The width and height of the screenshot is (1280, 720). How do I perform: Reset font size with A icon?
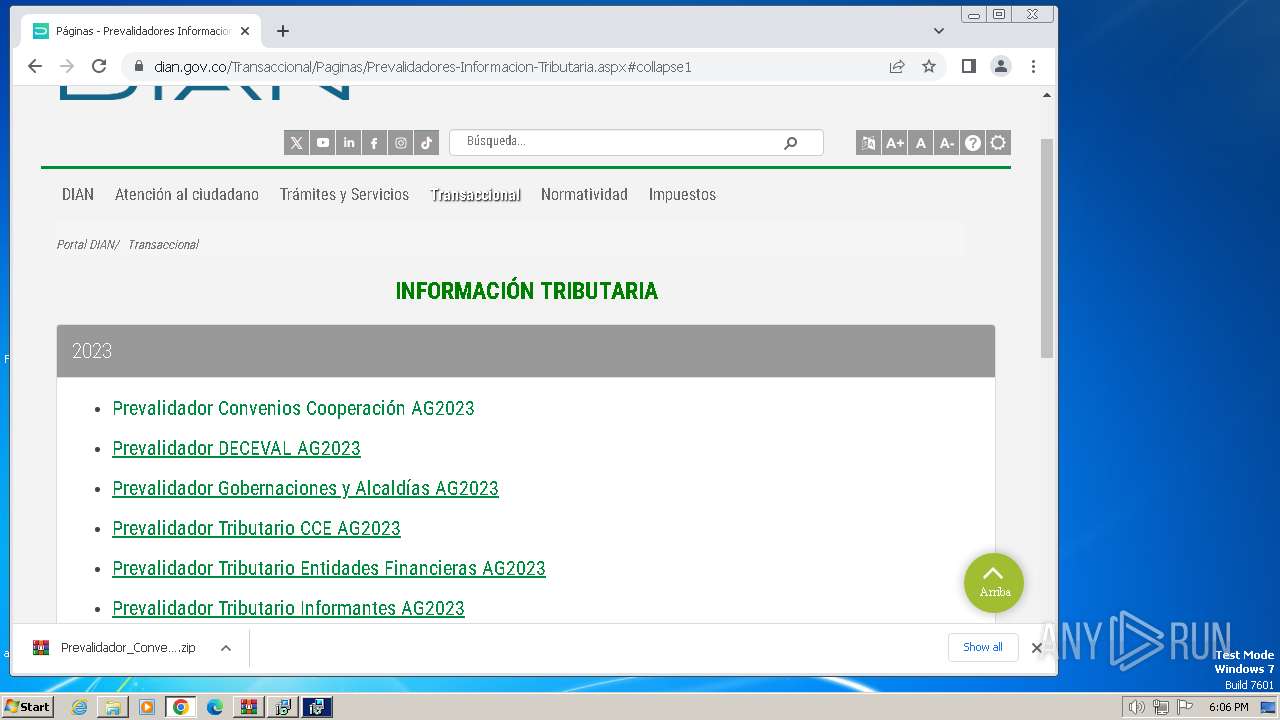point(920,143)
